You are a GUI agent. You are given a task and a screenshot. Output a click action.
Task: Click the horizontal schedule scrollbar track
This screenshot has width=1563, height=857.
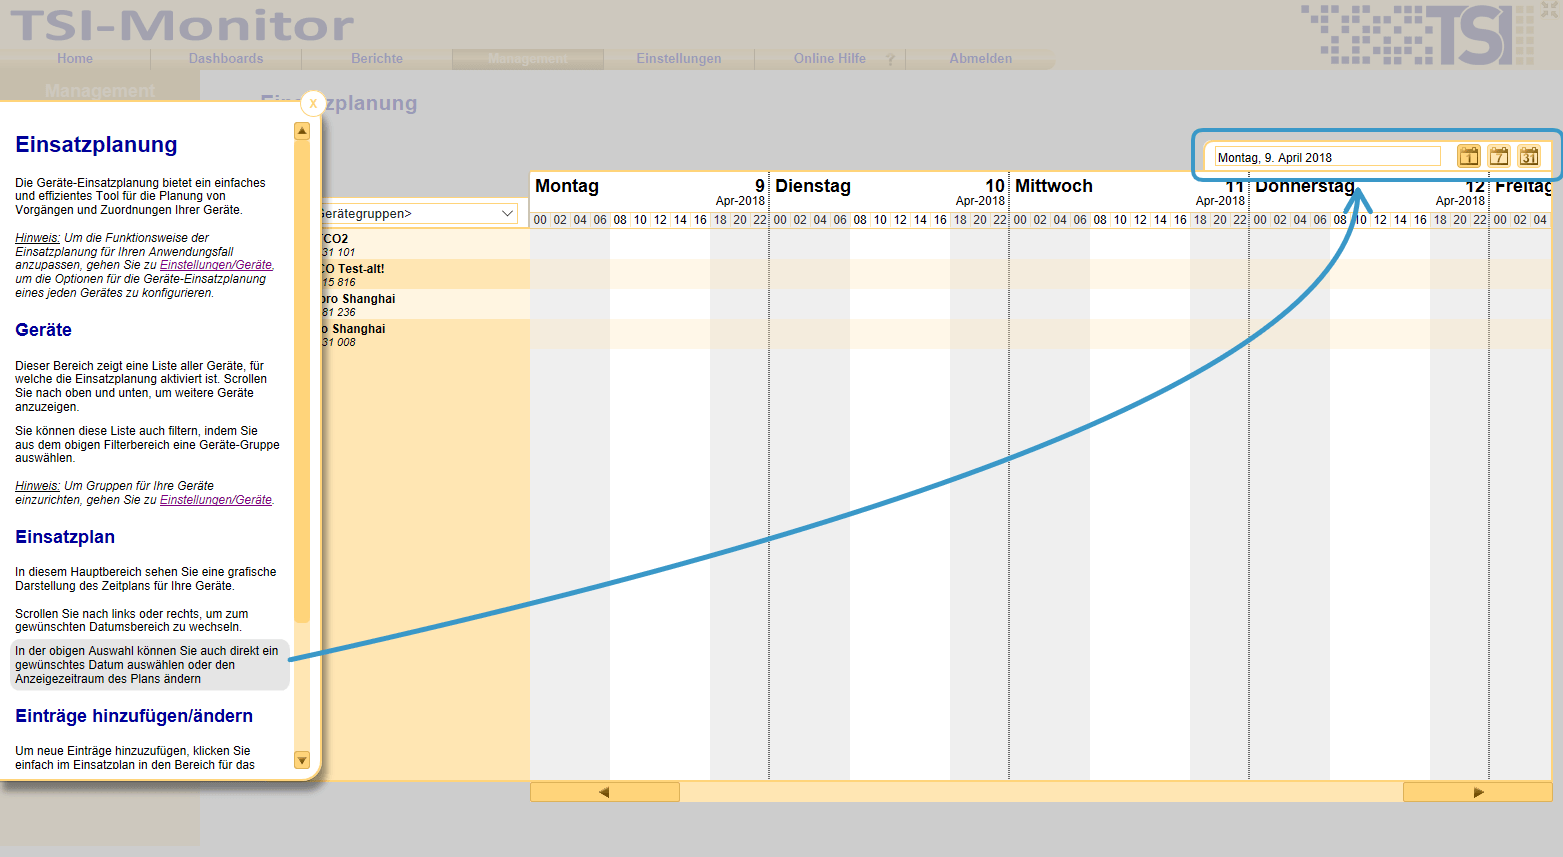[x=1040, y=792]
